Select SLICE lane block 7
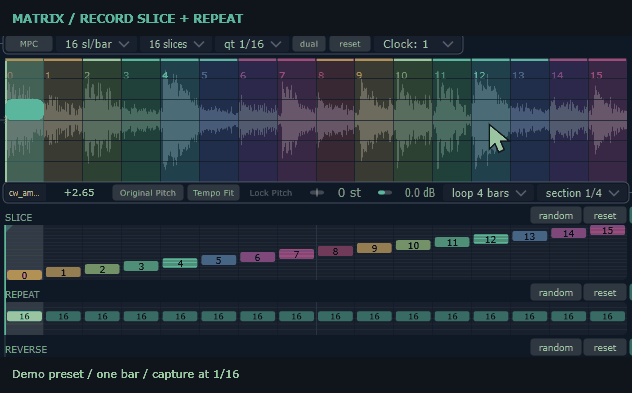Viewport: 632px width, 393px height. click(x=296, y=254)
